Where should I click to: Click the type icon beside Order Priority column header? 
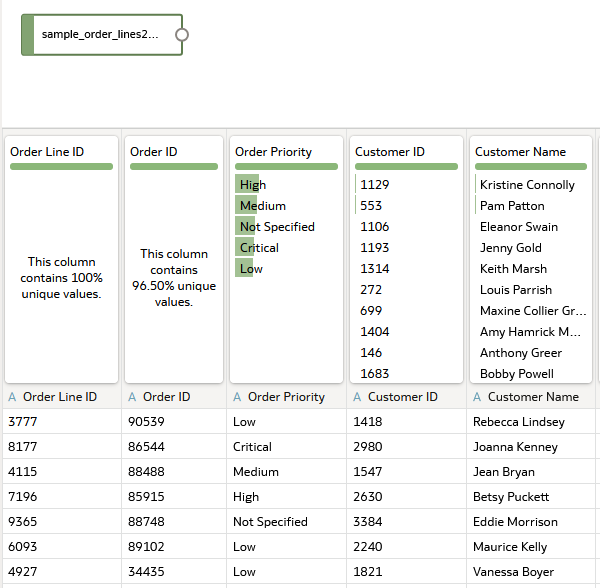point(237,397)
